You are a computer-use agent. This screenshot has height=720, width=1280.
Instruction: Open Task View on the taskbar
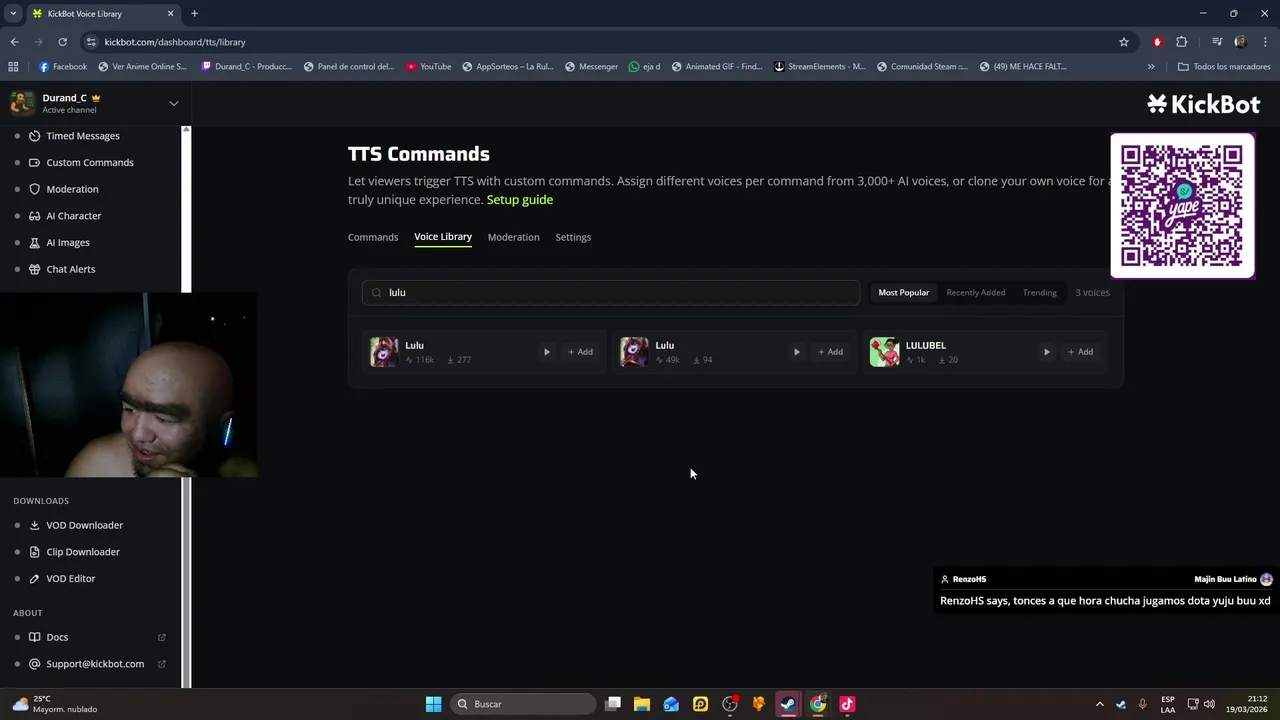pyautogui.click(x=613, y=704)
